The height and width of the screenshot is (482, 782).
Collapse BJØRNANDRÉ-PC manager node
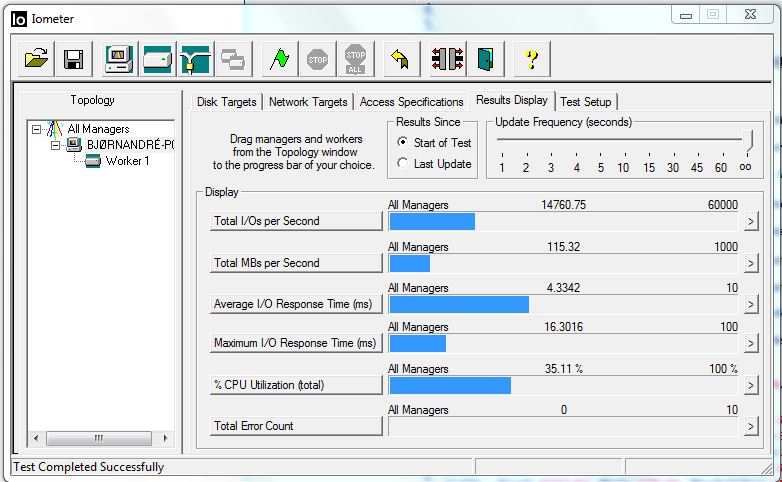(x=56, y=145)
